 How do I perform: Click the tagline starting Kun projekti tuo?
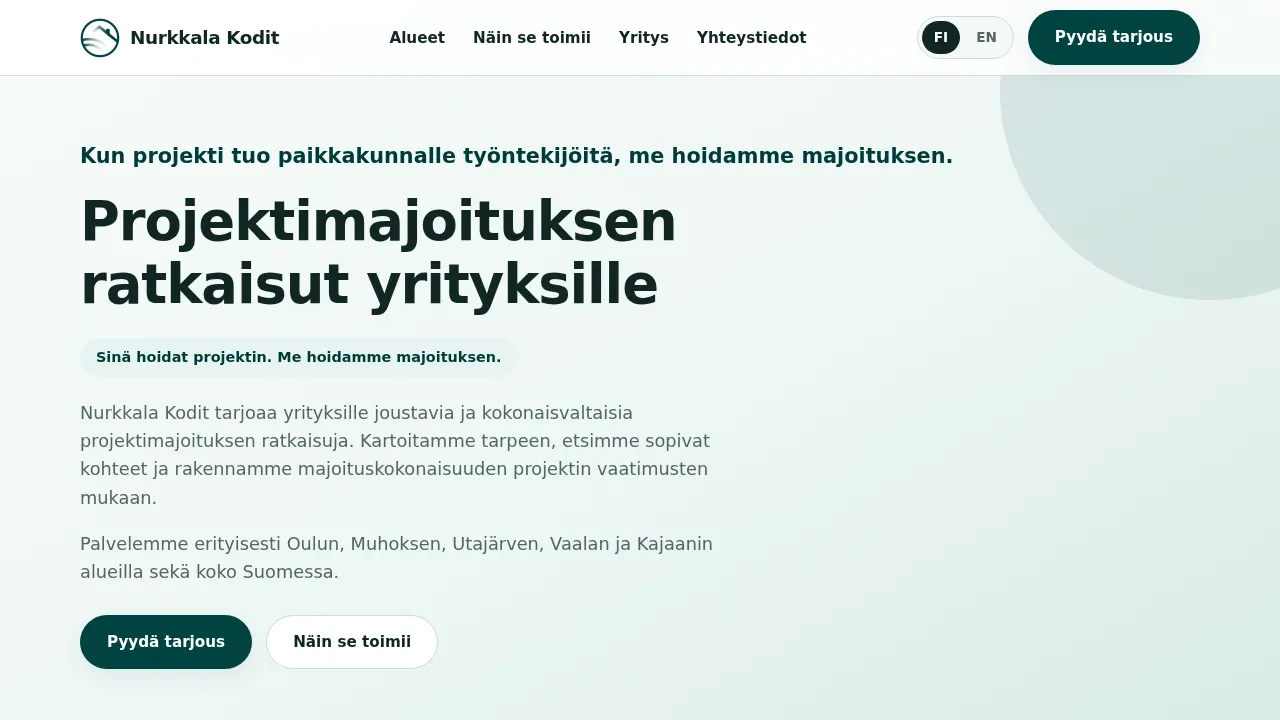tap(516, 156)
